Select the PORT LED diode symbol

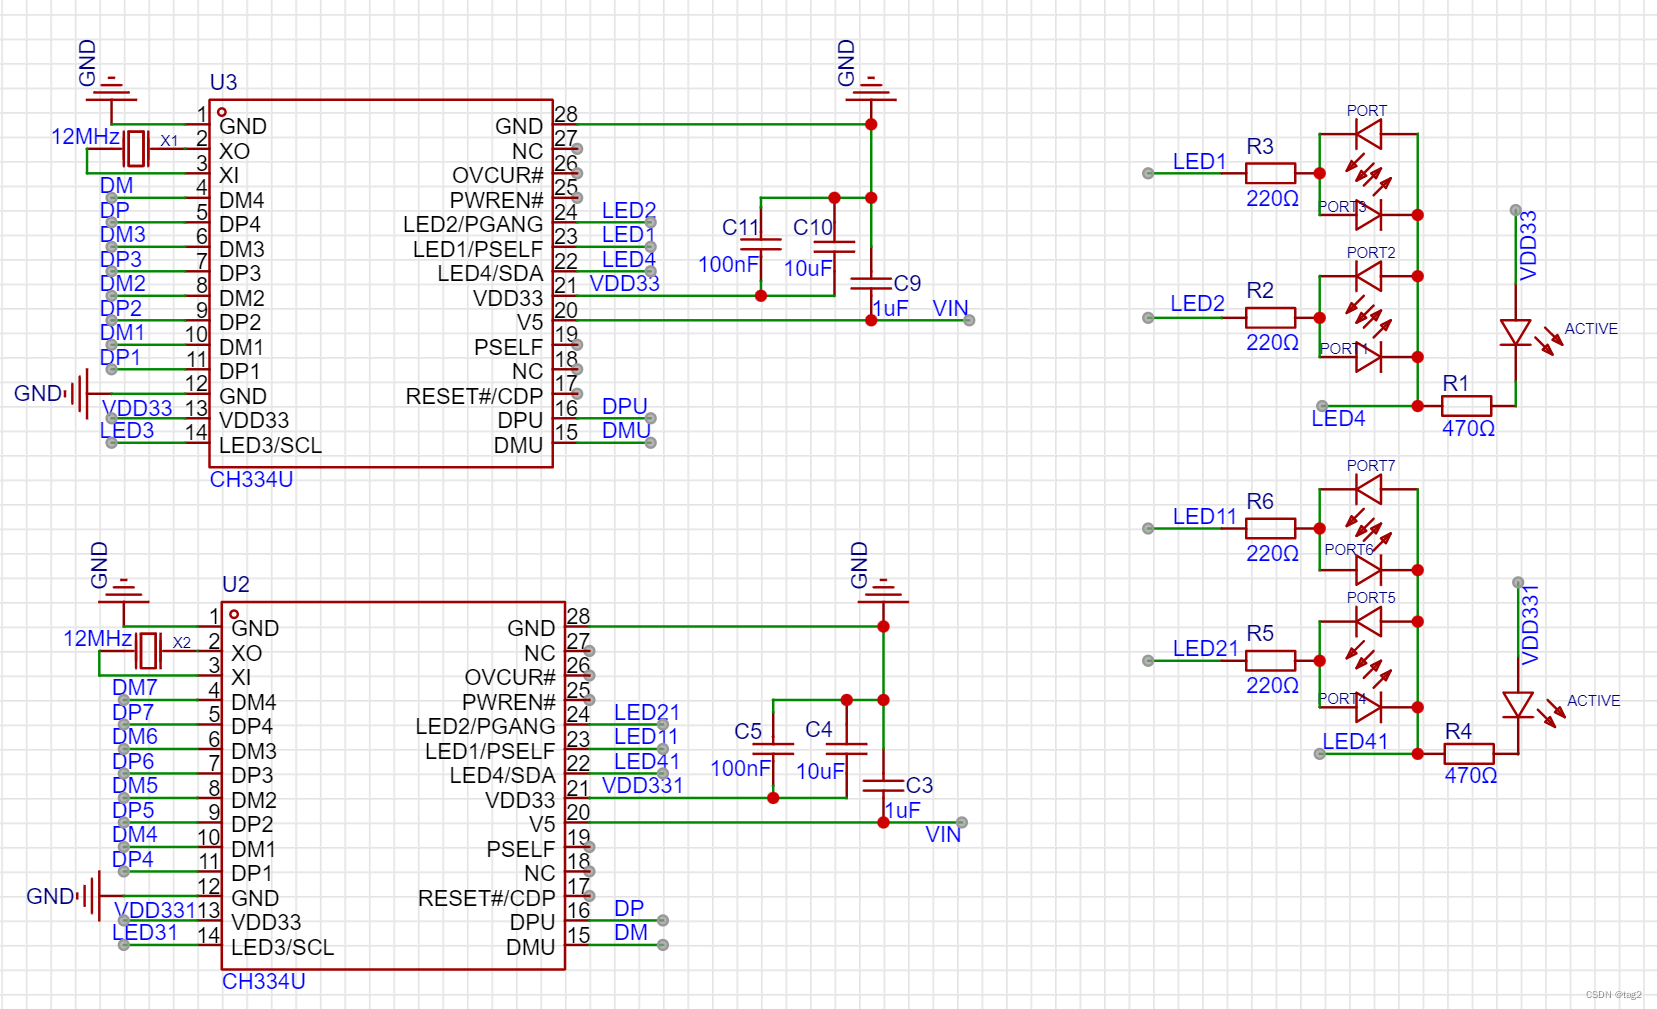click(1368, 133)
